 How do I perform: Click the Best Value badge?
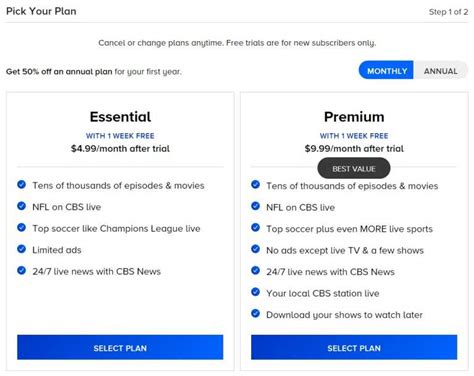[354, 169]
